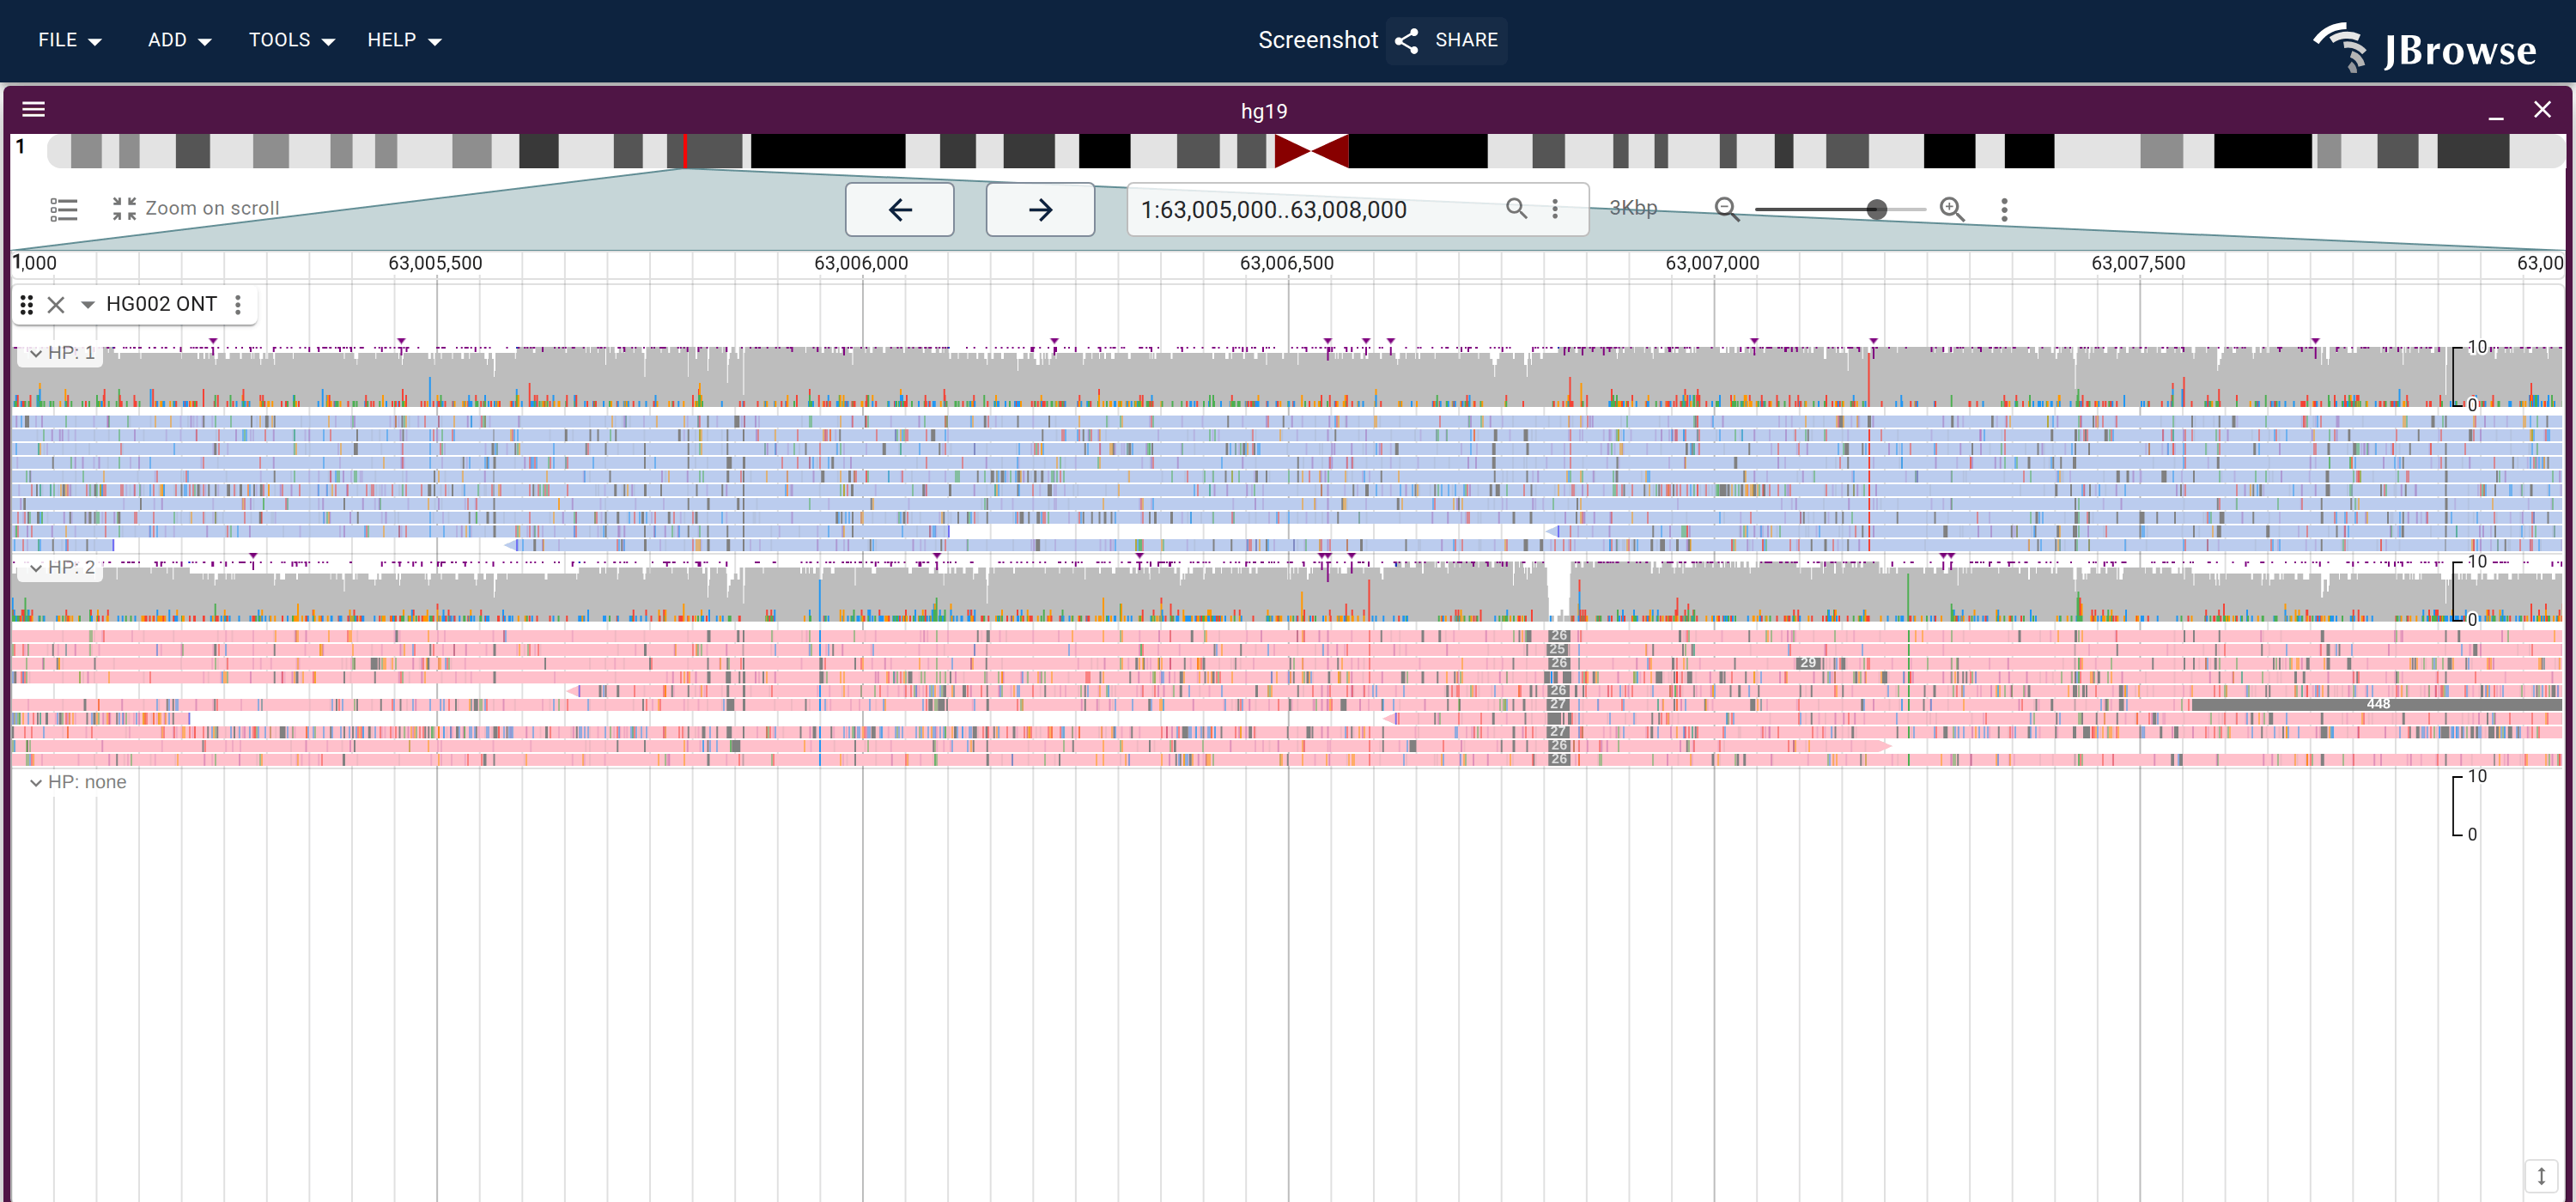Click the 448 deletion feature
This screenshot has width=2576, height=1202.
2377,704
